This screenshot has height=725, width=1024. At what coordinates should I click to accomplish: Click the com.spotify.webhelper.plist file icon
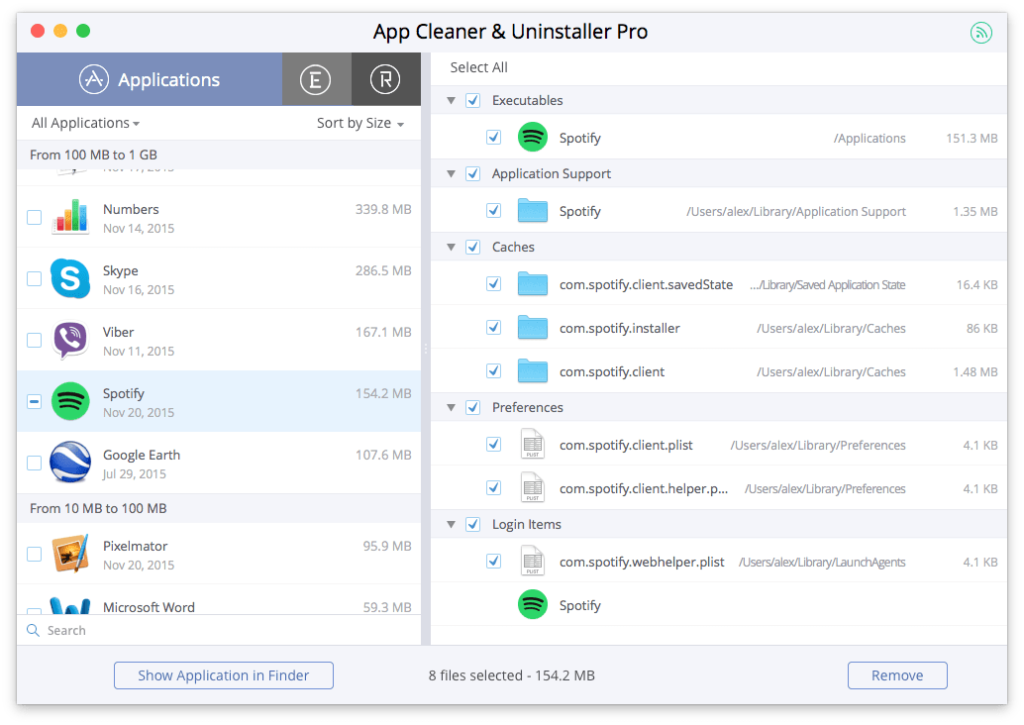pyautogui.click(x=533, y=561)
